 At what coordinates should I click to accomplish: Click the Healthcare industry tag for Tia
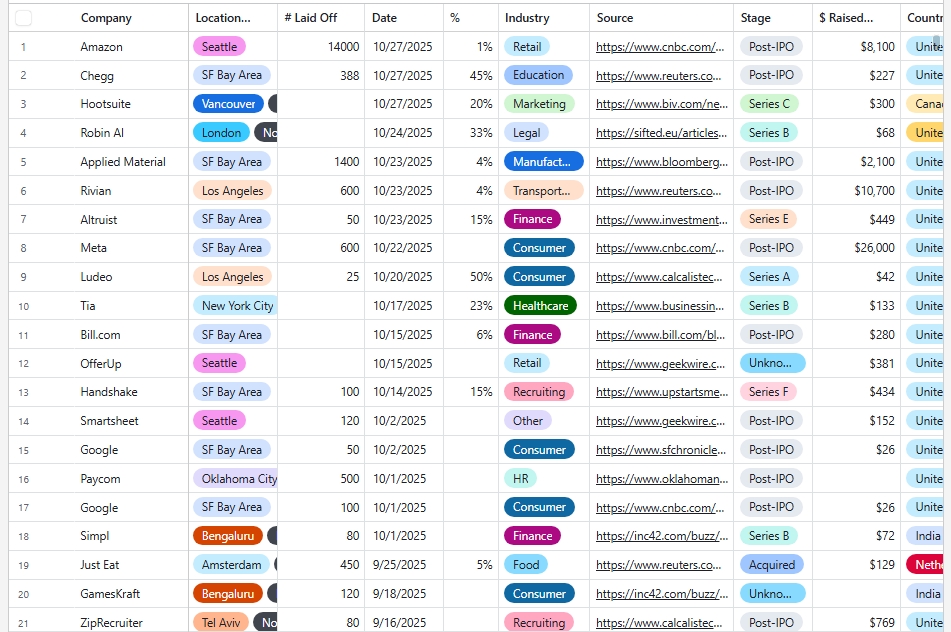540,306
